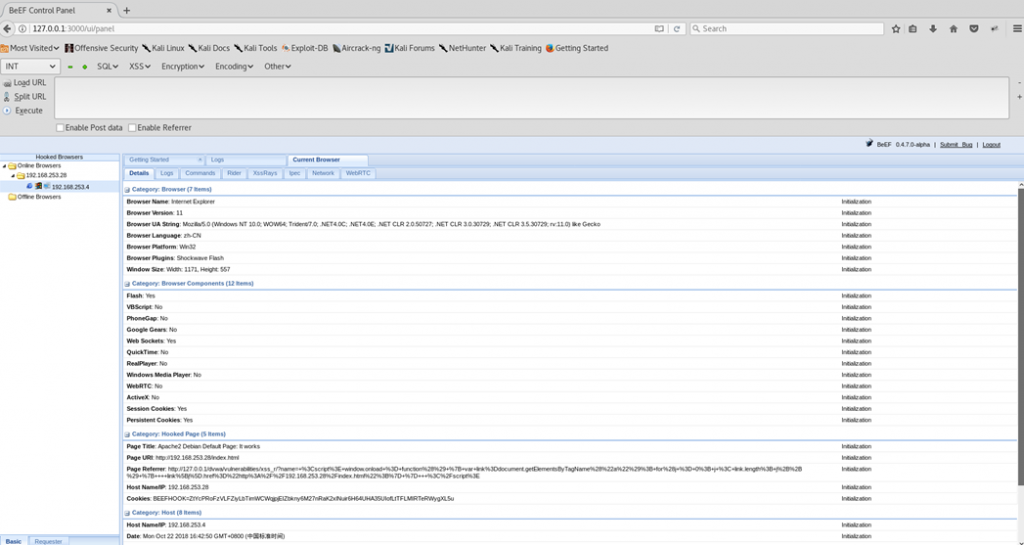Image resolution: width=1024 pixels, height=545 pixels.
Task: Click the HackBar textarea plus enlarge button
Action: [1019, 97]
